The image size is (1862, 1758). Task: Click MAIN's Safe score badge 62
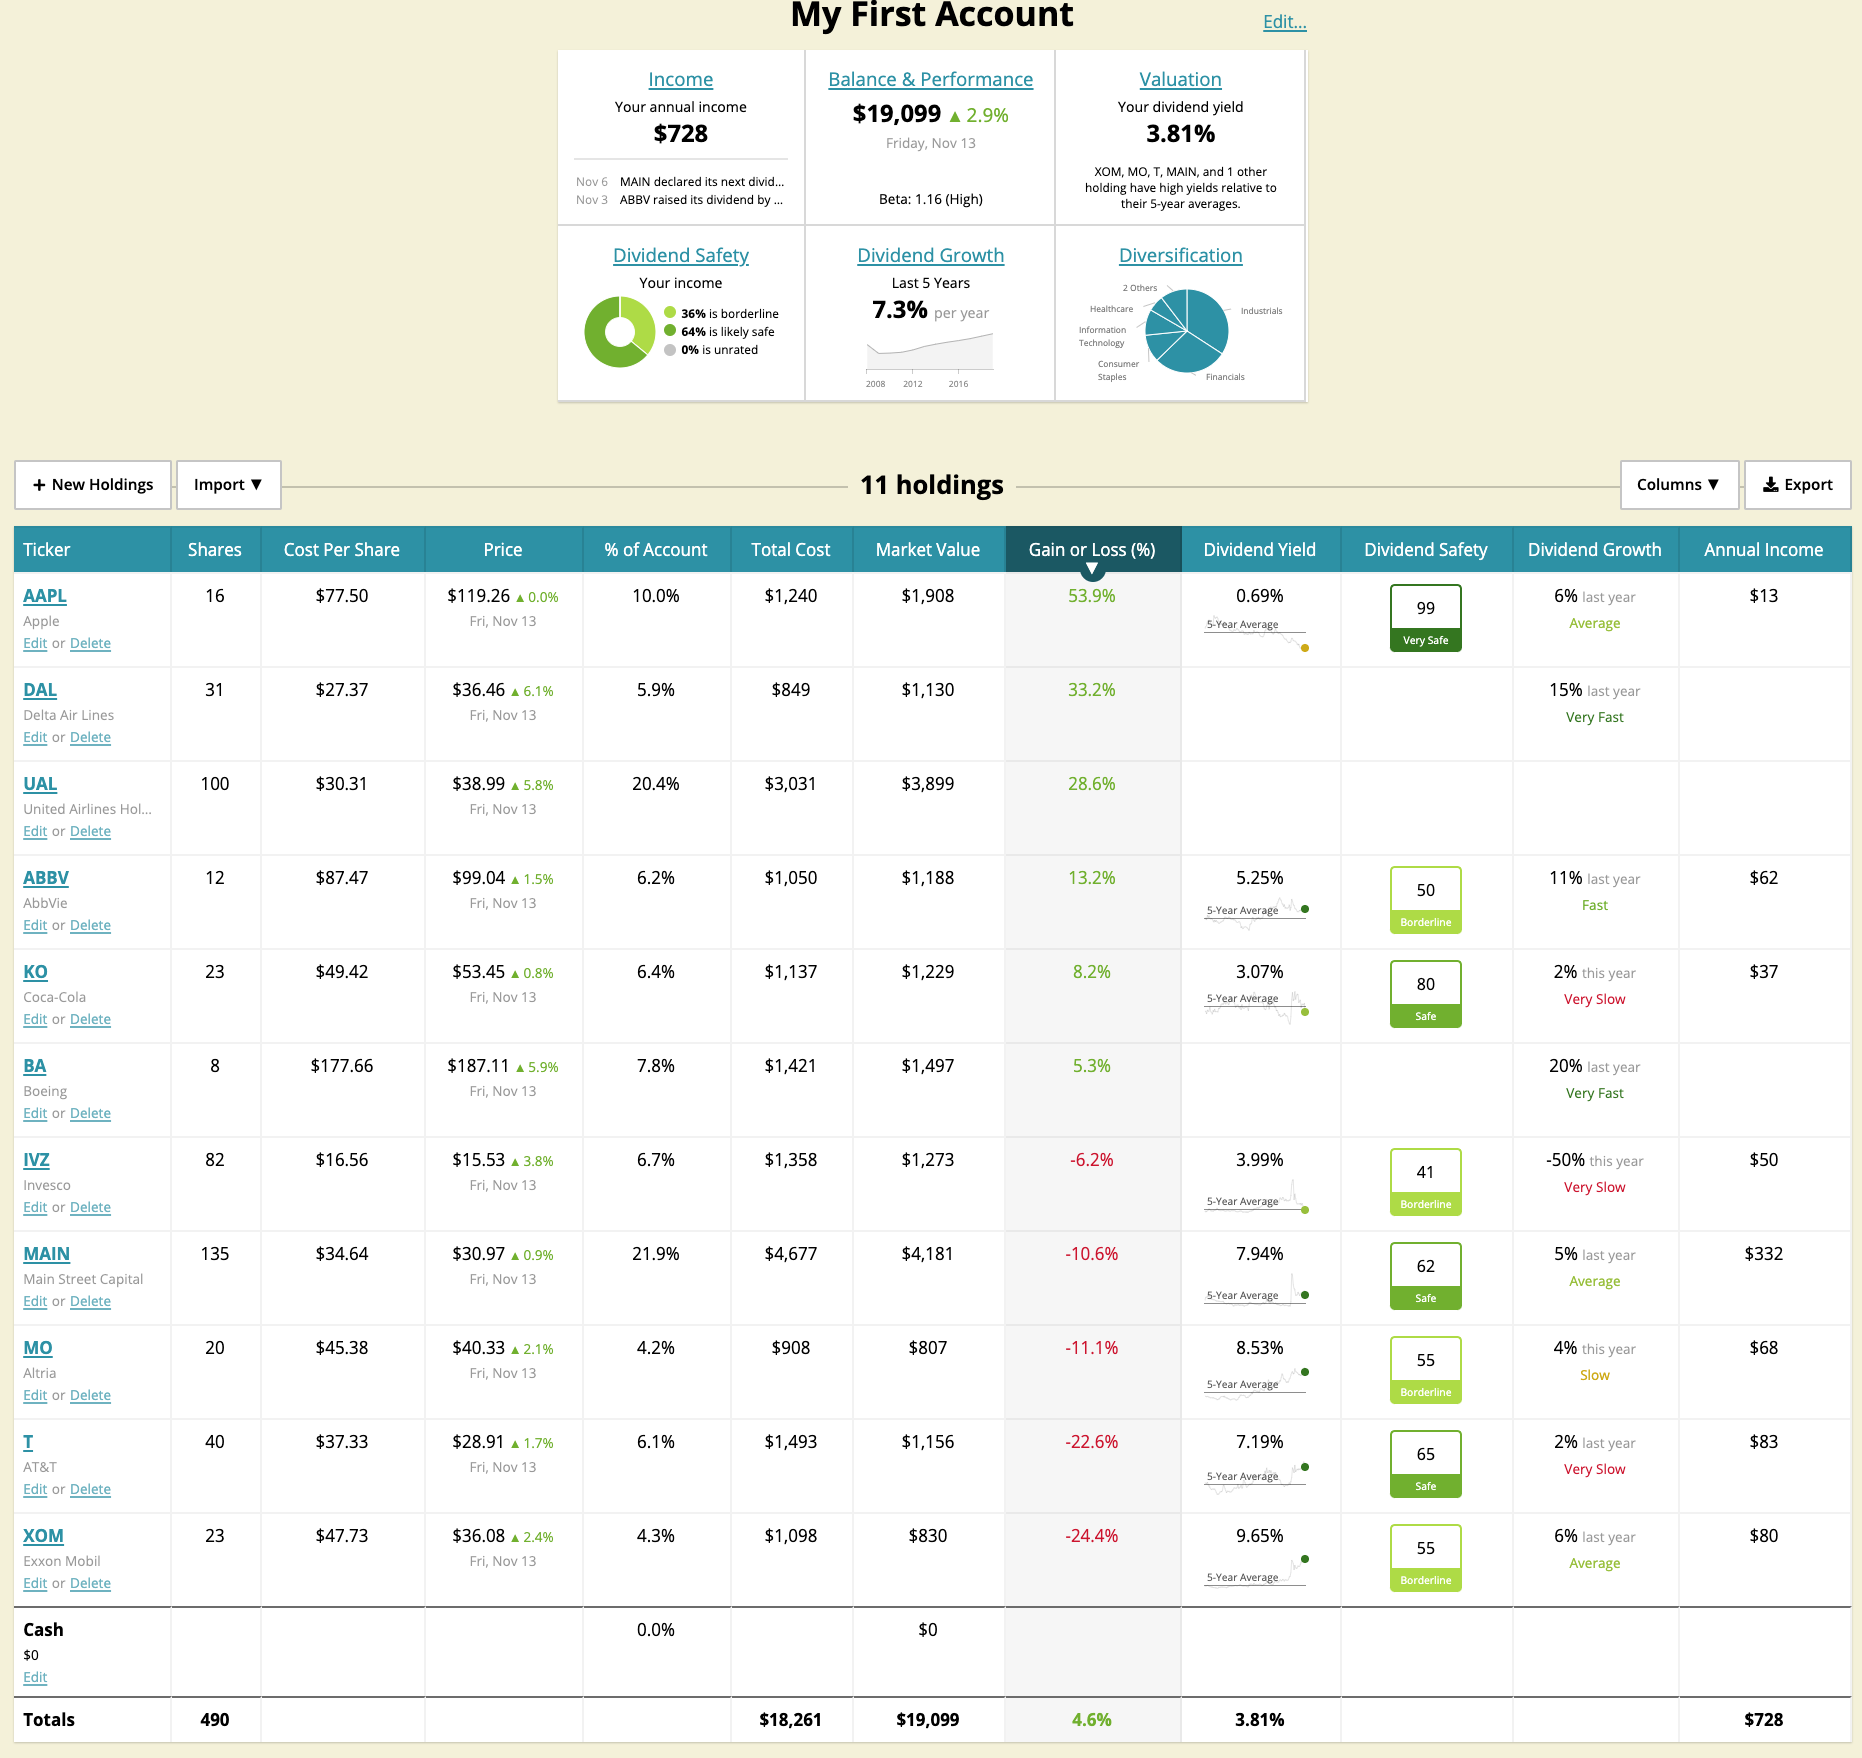coord(1425,1276)
